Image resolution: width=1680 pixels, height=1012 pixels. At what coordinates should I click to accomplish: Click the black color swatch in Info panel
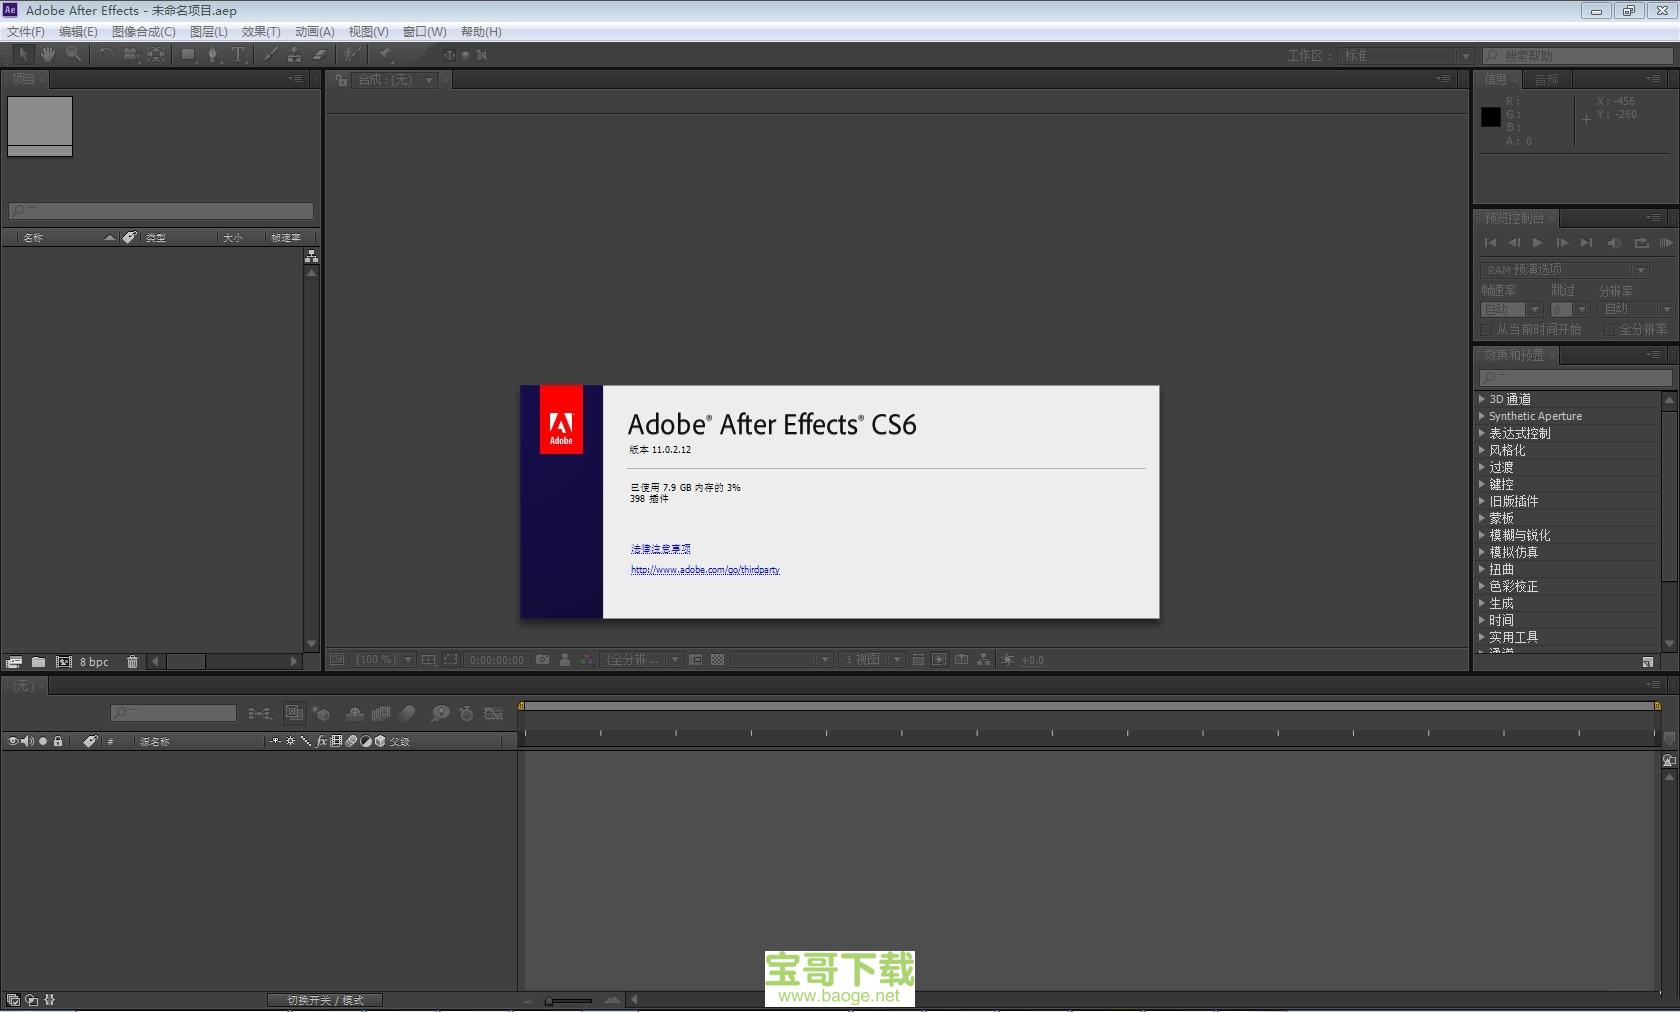click(1490, 116)
